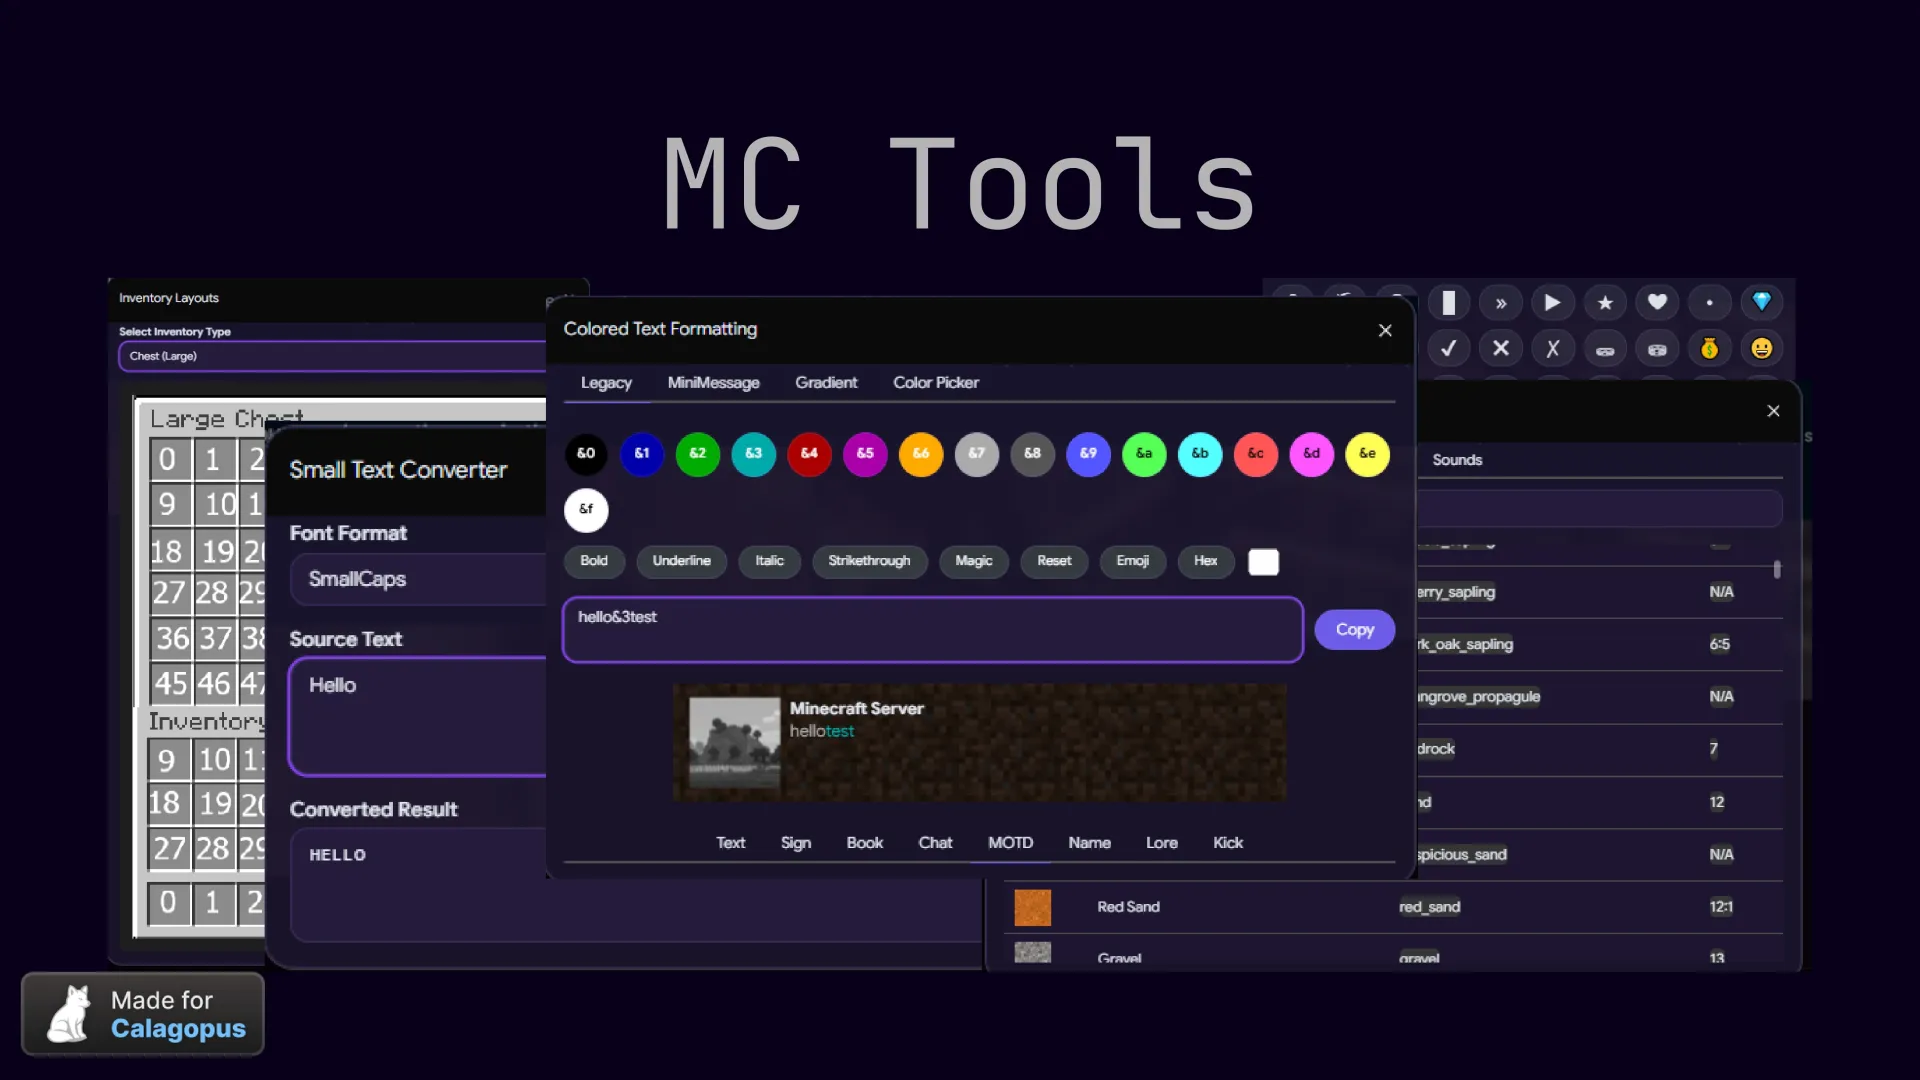
Task: Apply Bold formatting
Action: point(594,561)
